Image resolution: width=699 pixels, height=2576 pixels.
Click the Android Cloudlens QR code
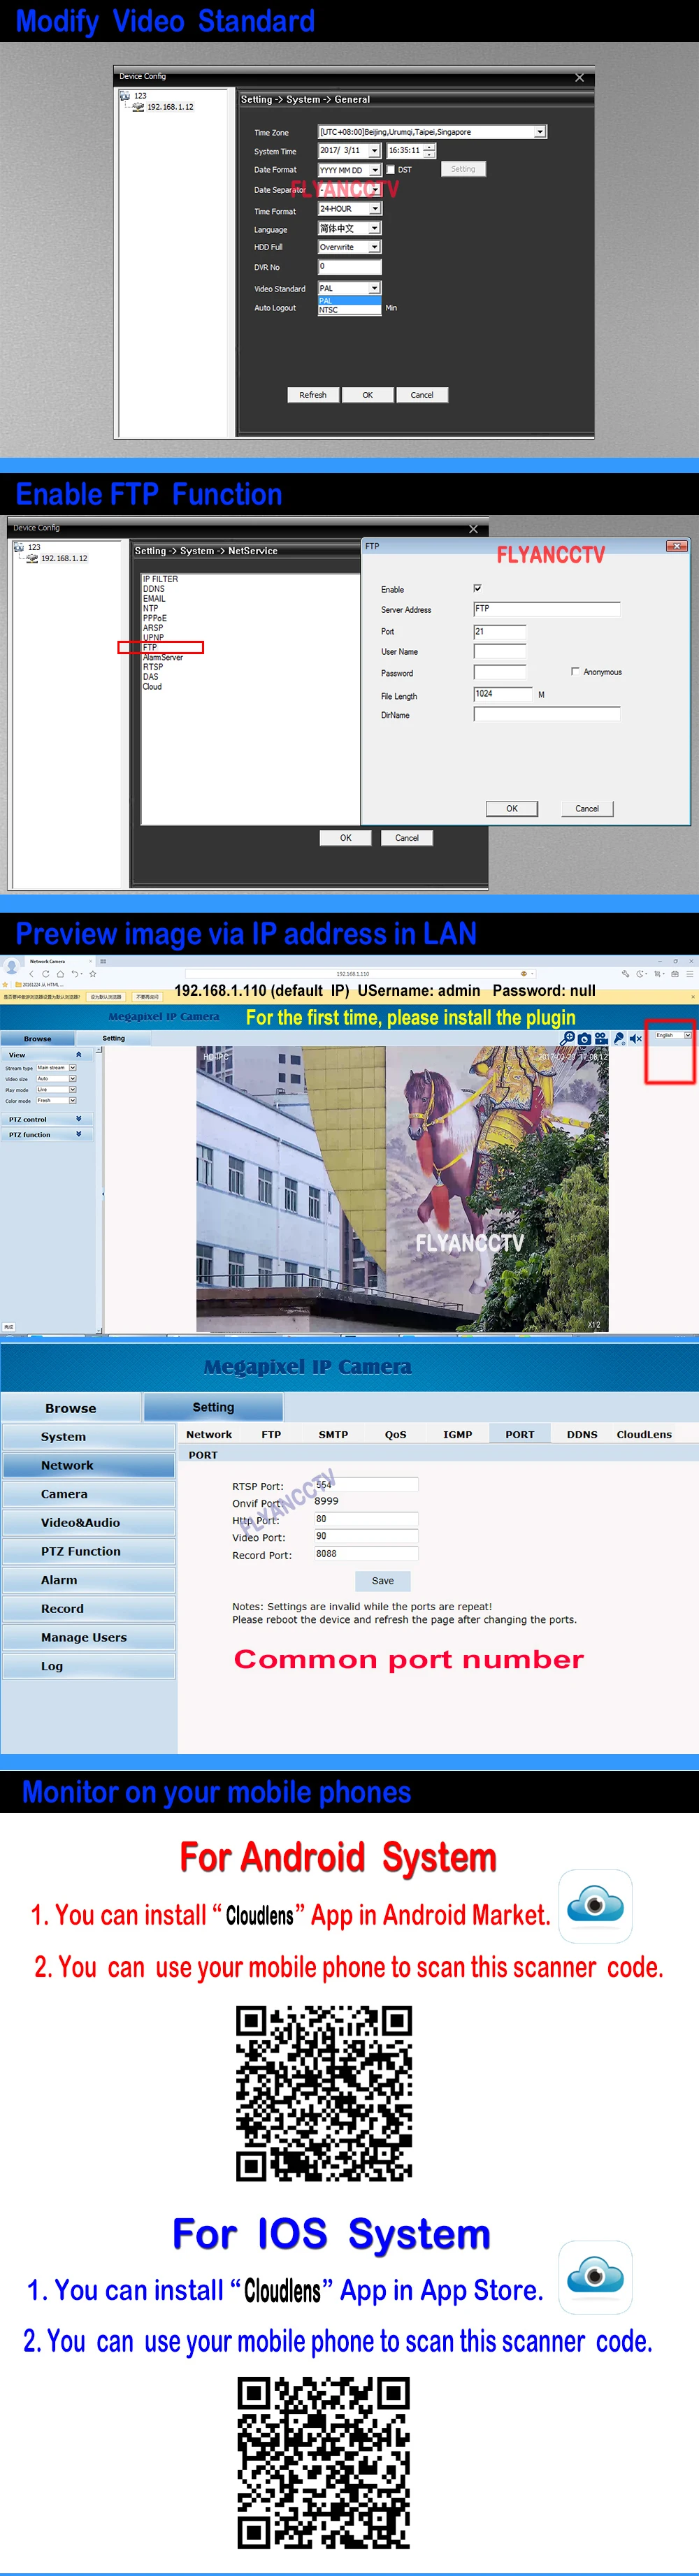324,2092
